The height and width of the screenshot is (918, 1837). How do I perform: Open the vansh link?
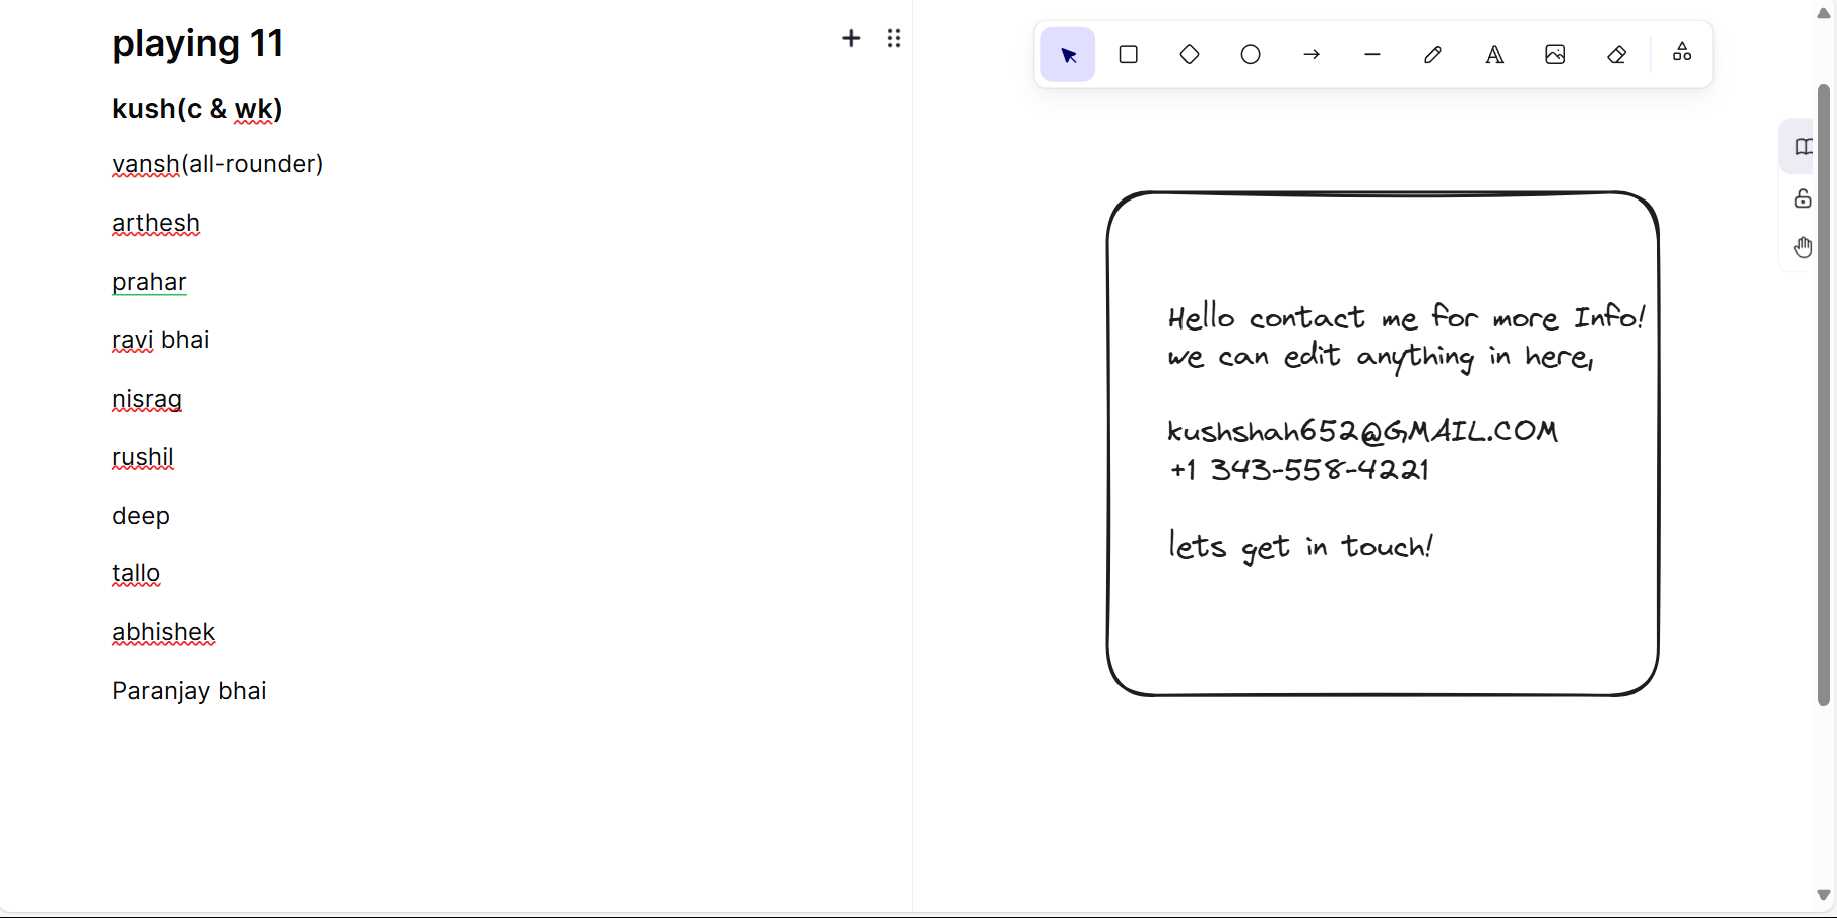tap(144, 163)
